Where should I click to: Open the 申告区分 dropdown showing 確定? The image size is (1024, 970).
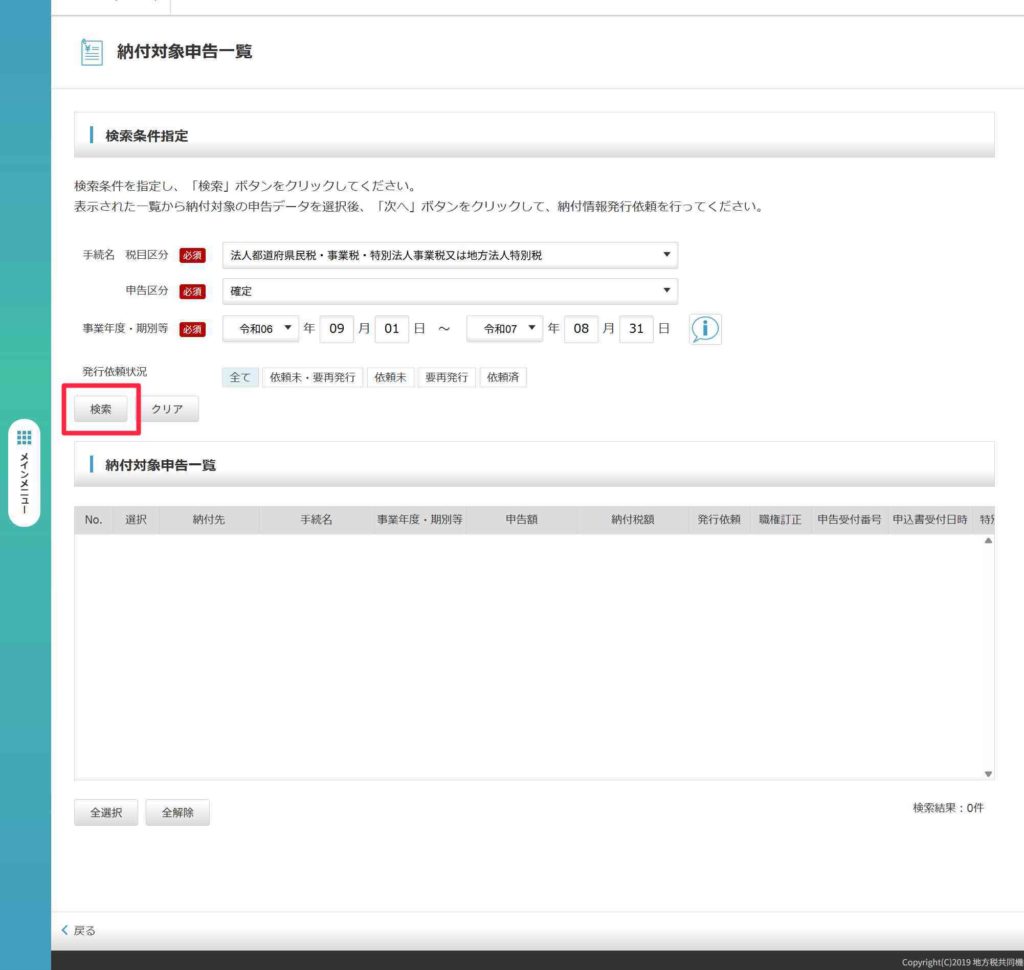coord(449,291)
